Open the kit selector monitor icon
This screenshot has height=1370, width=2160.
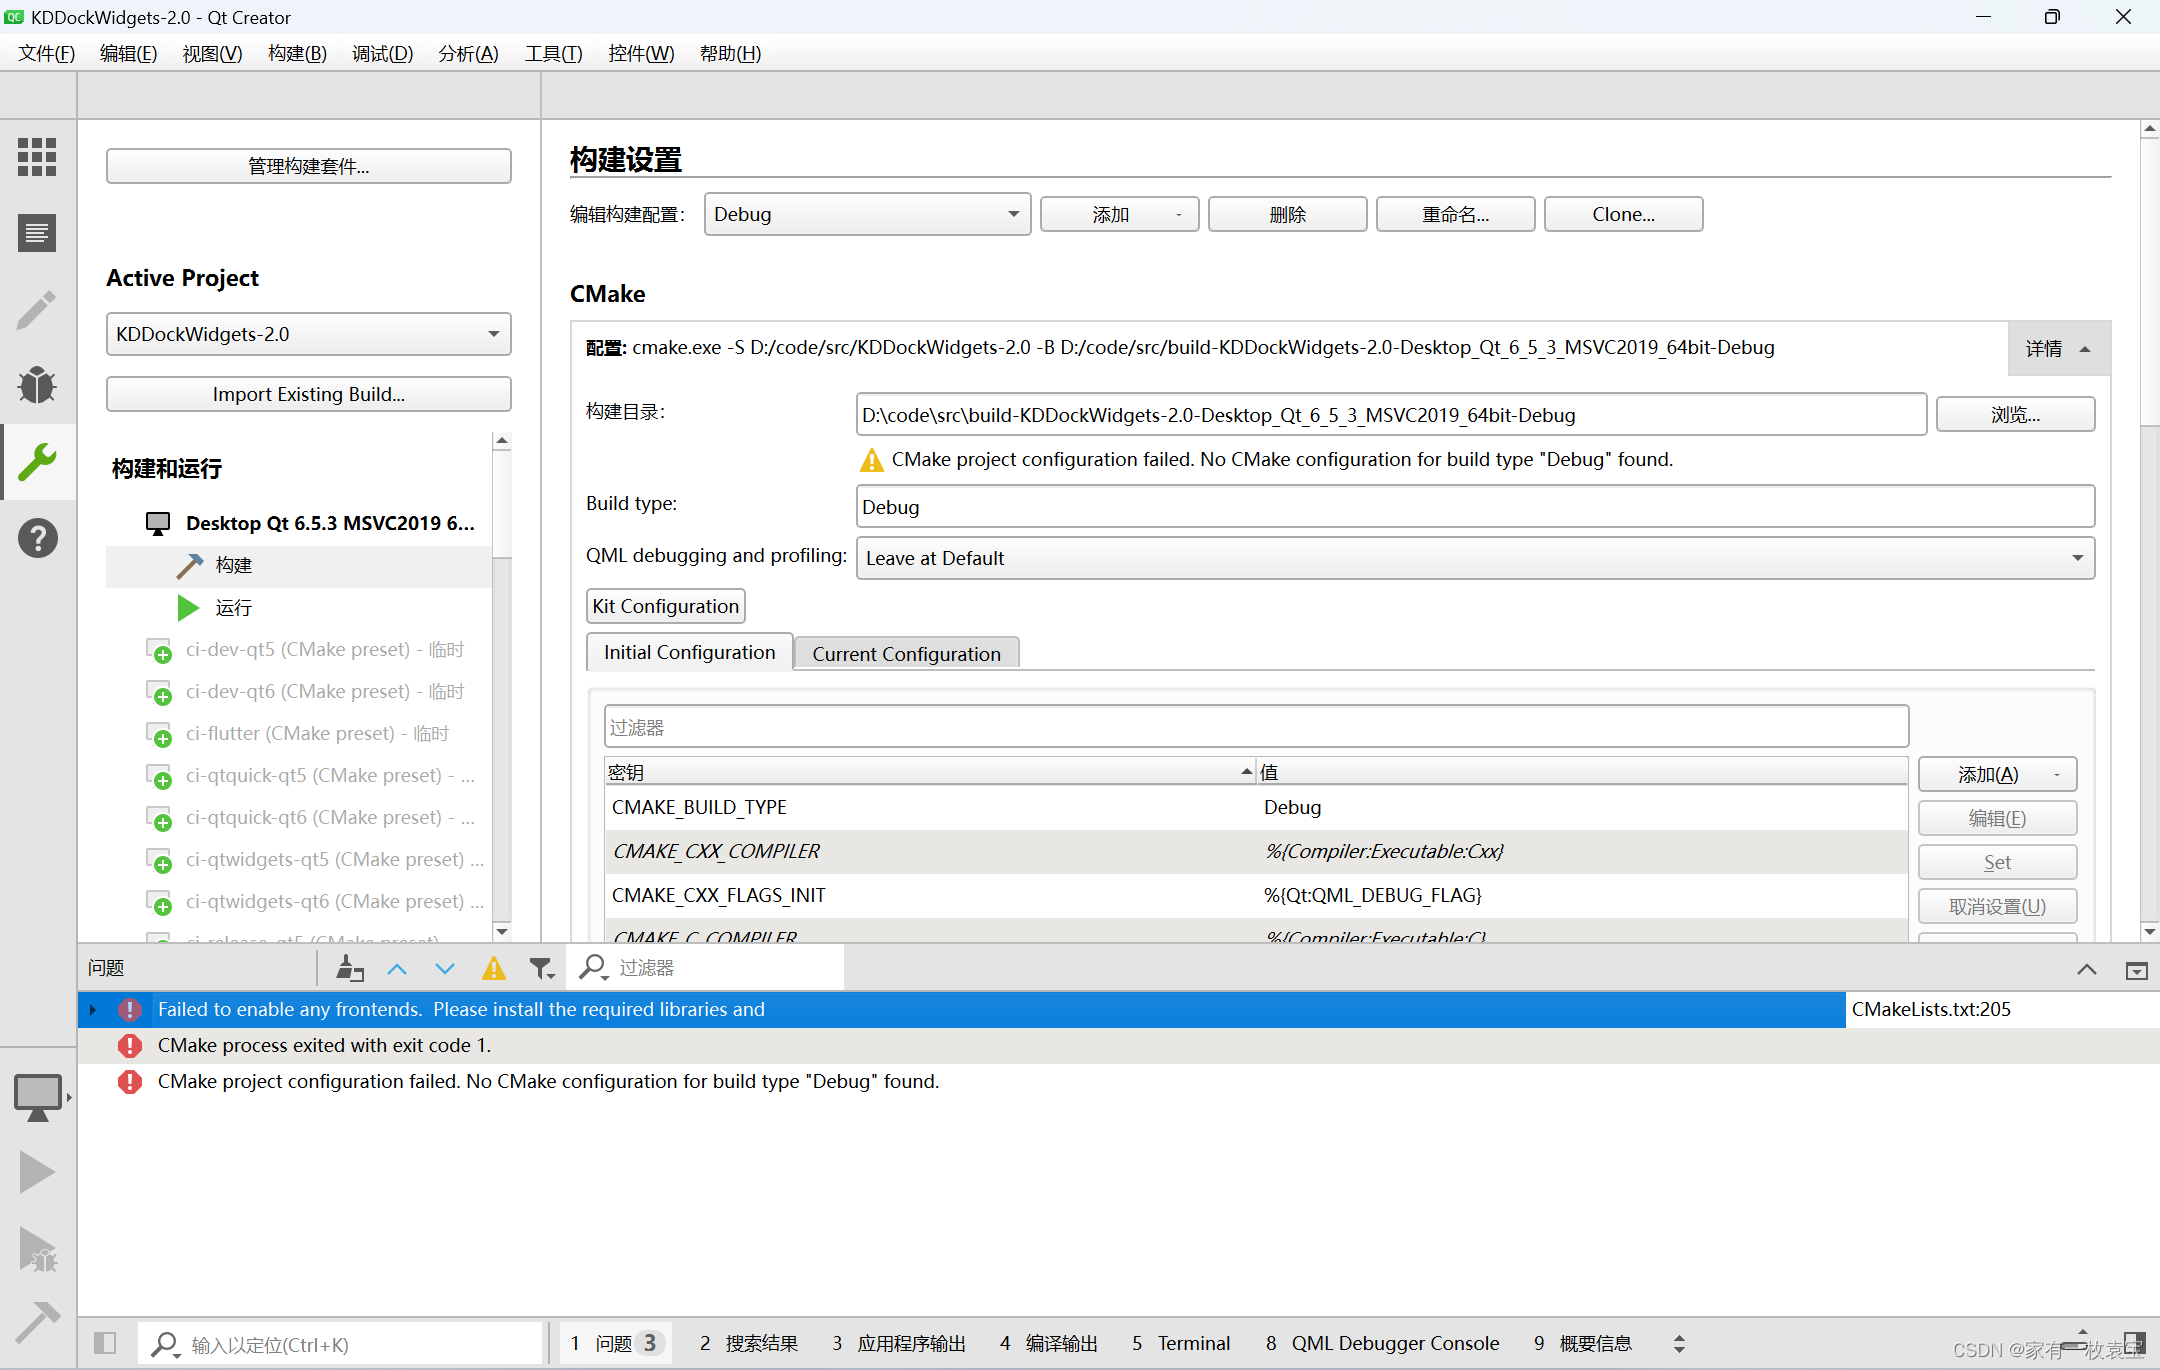coord(38,1097)
